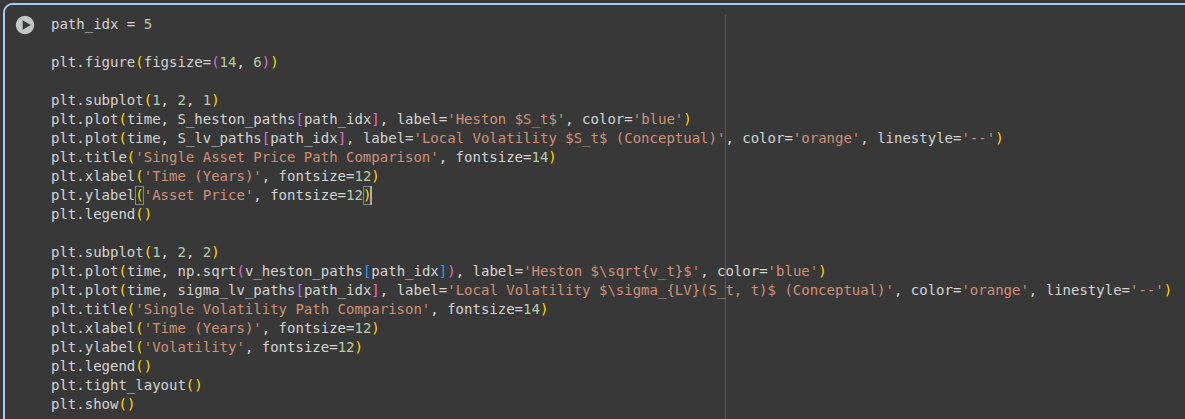
Task: Click sigma_lv_paths variable name
Action: pos(237,290)
